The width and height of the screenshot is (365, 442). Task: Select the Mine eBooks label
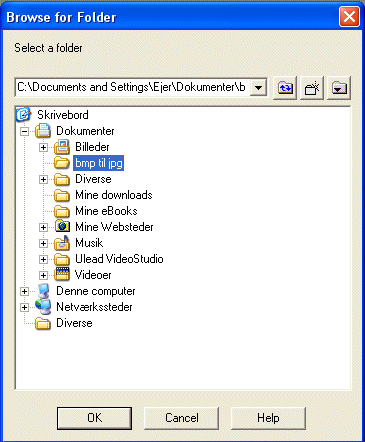106,211
